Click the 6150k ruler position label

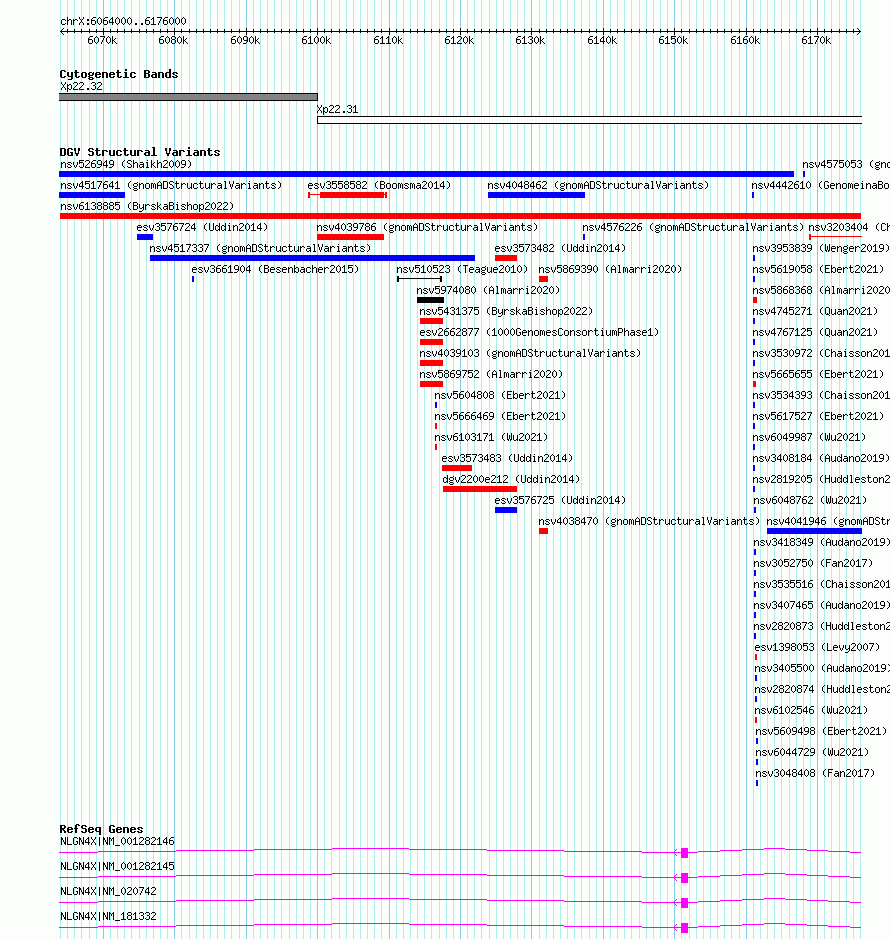tap(673, 40)
